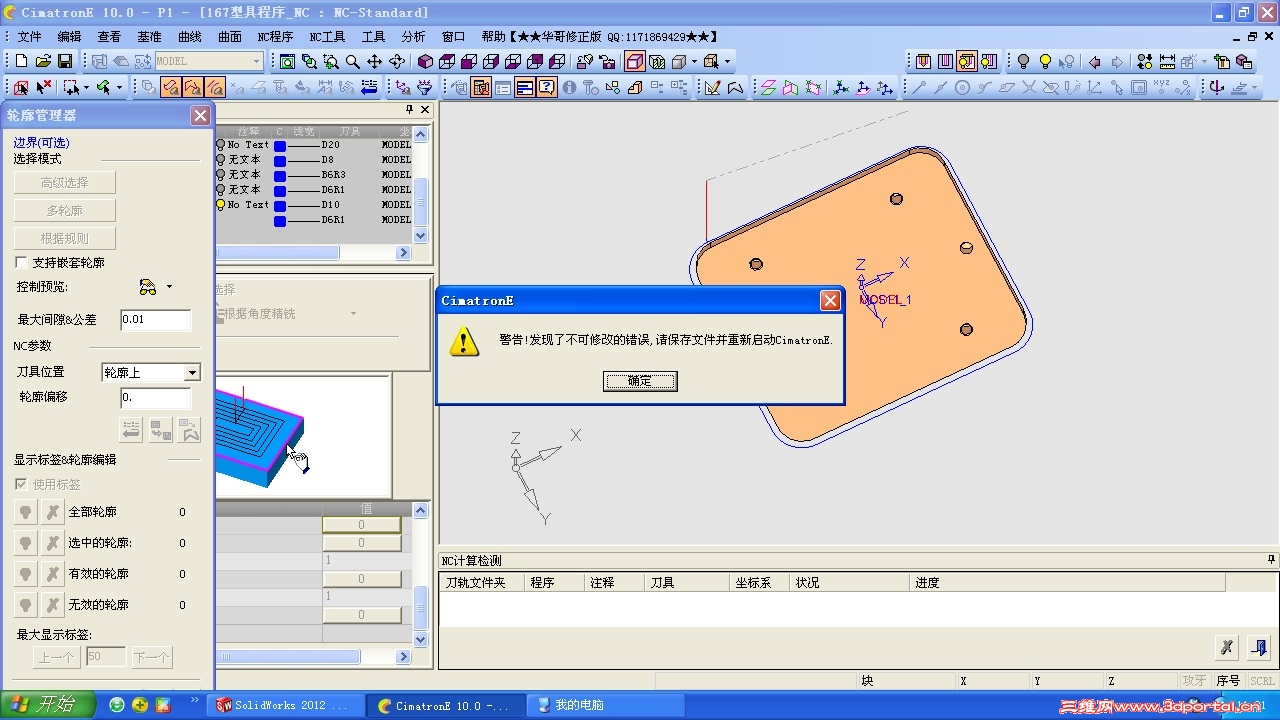
Task: Open the 根据角度精铣 dropdown
Action: point(353,314)
